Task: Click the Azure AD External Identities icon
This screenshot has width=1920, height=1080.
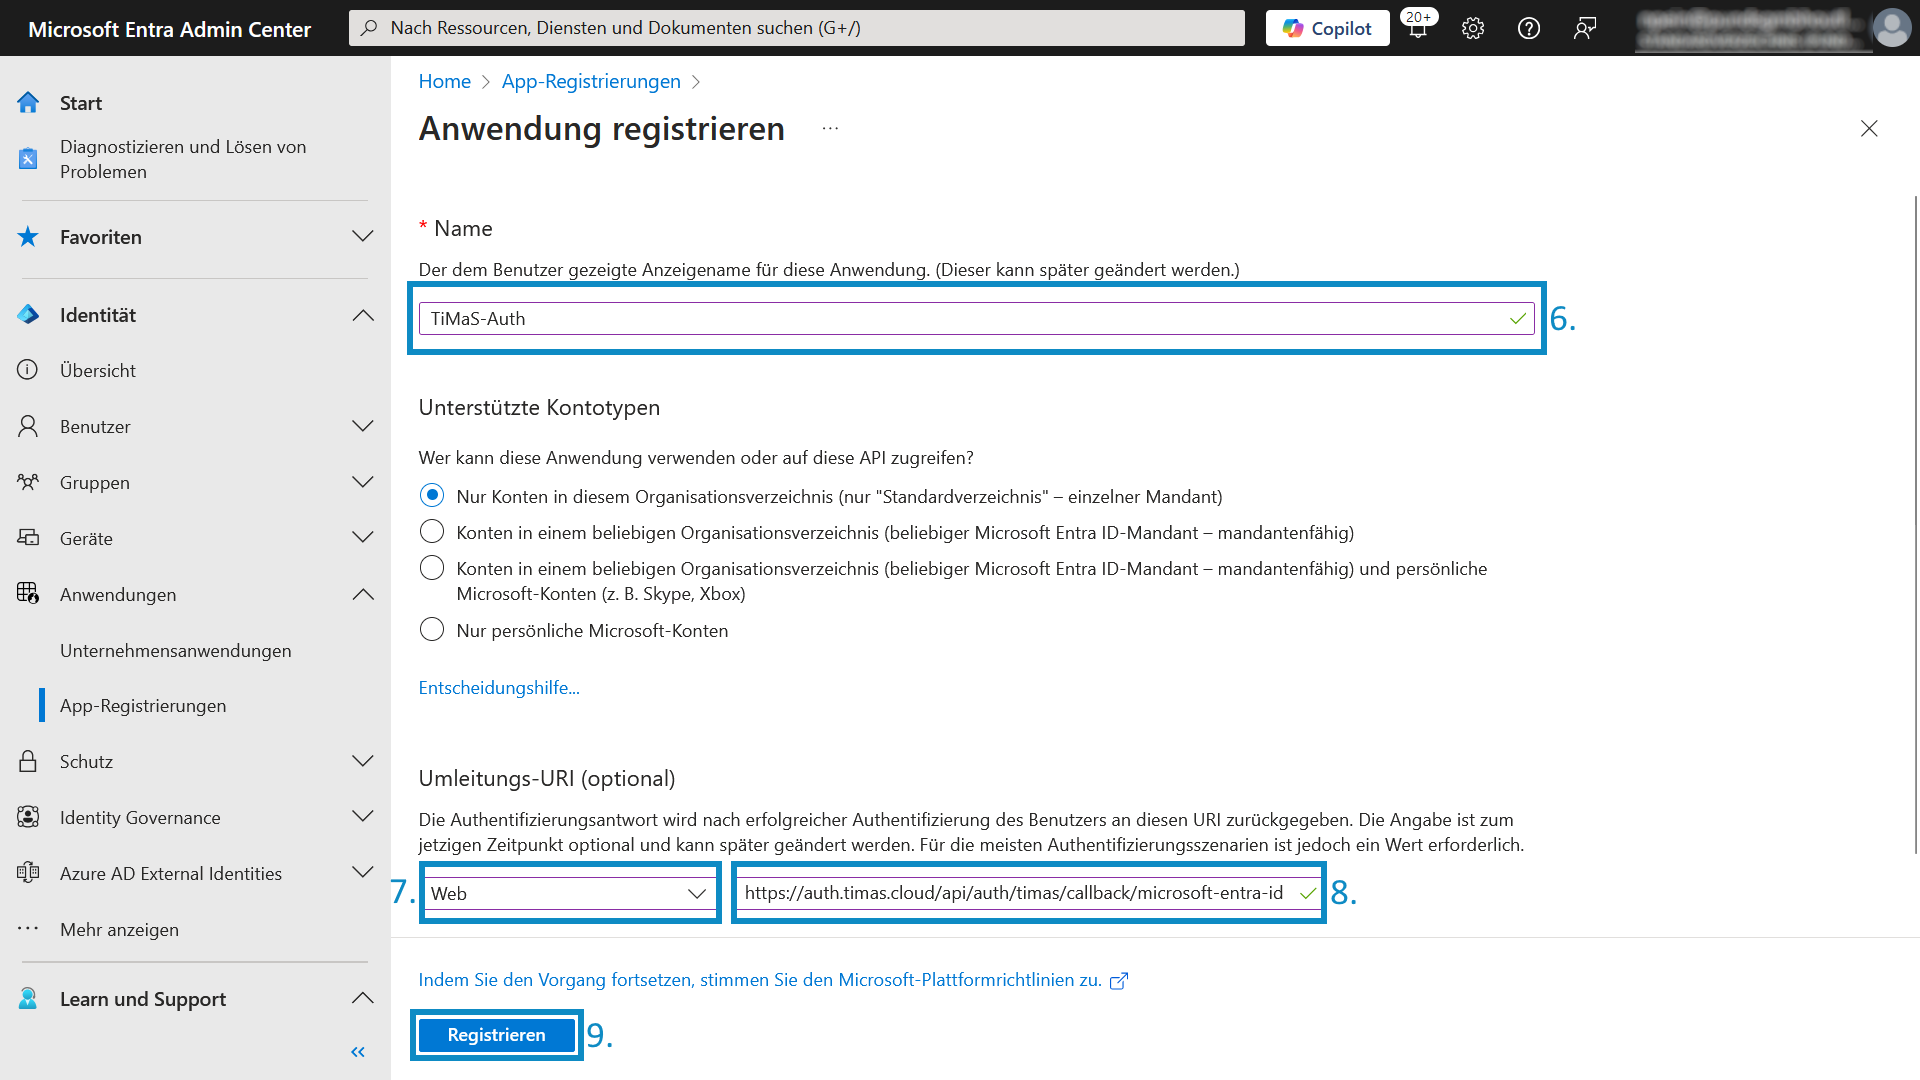Action: (x=28, y=873)
